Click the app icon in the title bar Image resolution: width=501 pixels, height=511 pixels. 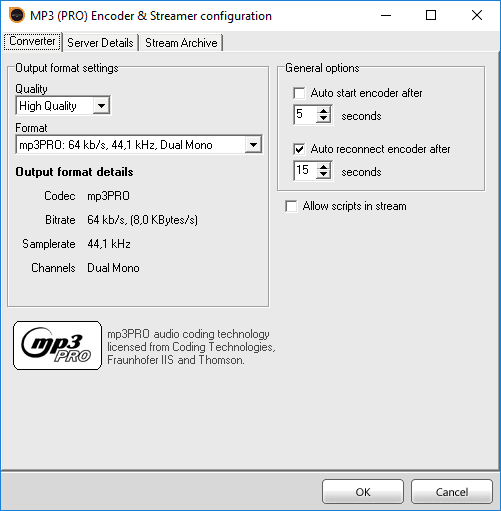click(17, 15)
